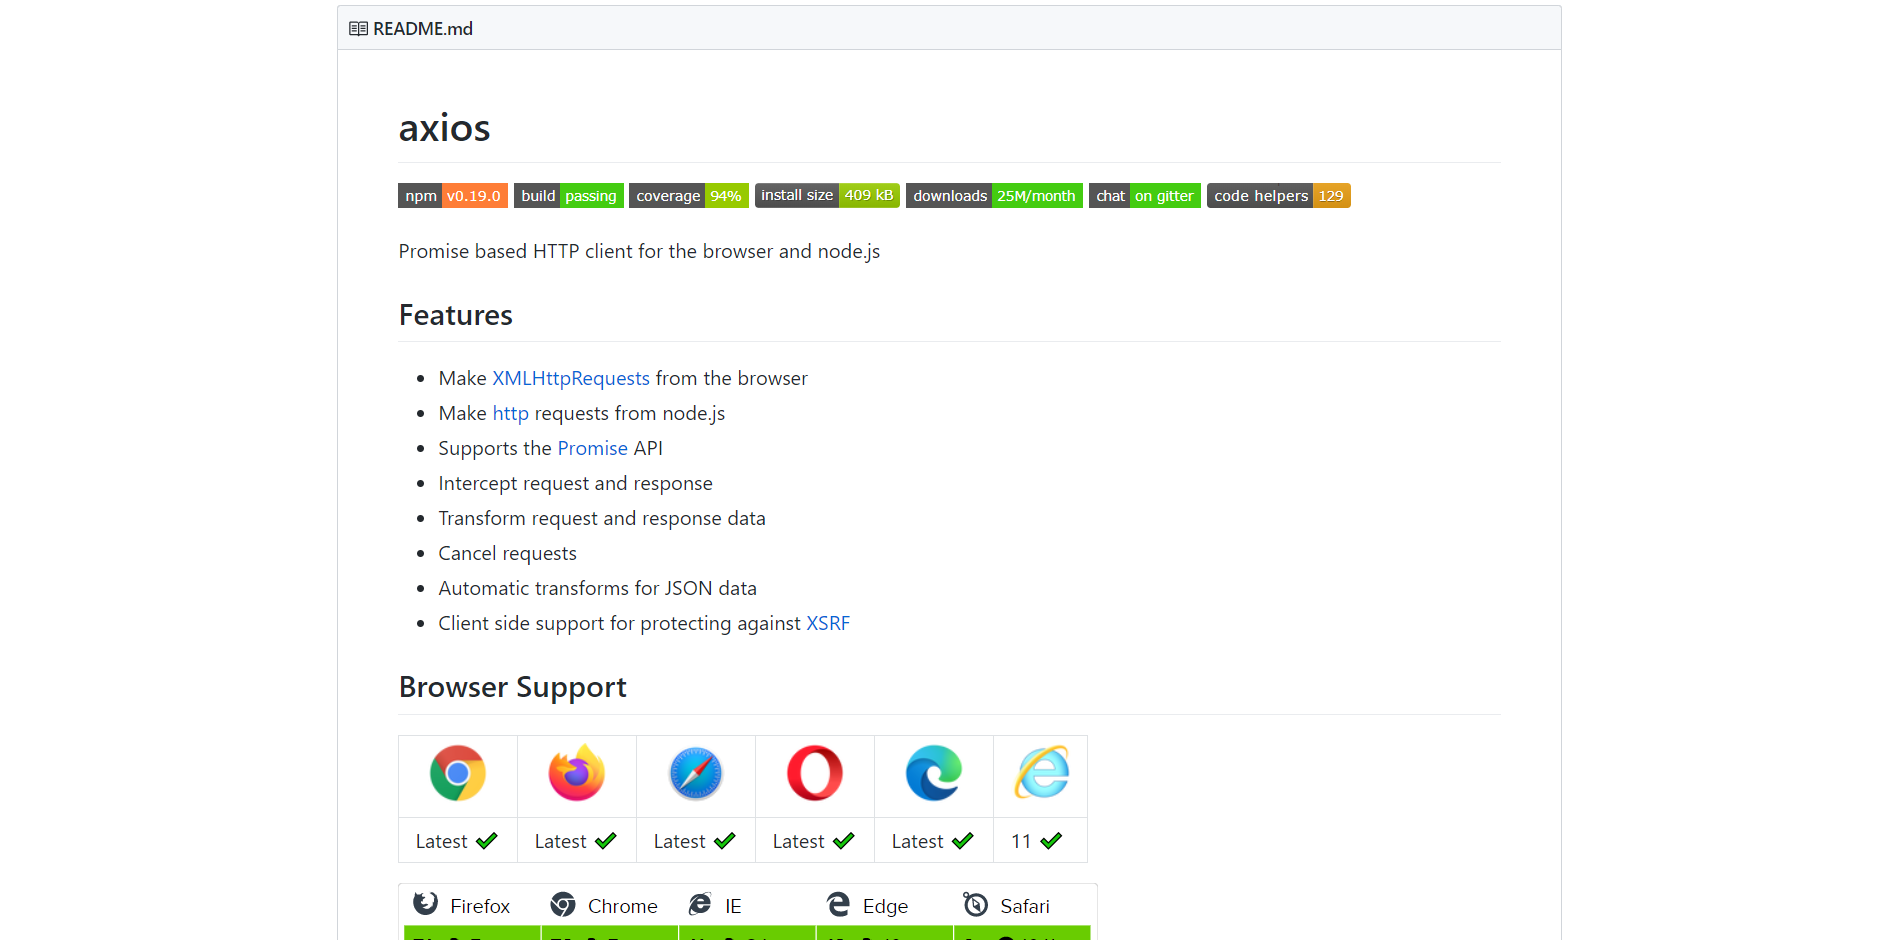Open the install size 409 kB badge
The width and height of the screenshot is (1893, 940).
(x=827, y=195)
